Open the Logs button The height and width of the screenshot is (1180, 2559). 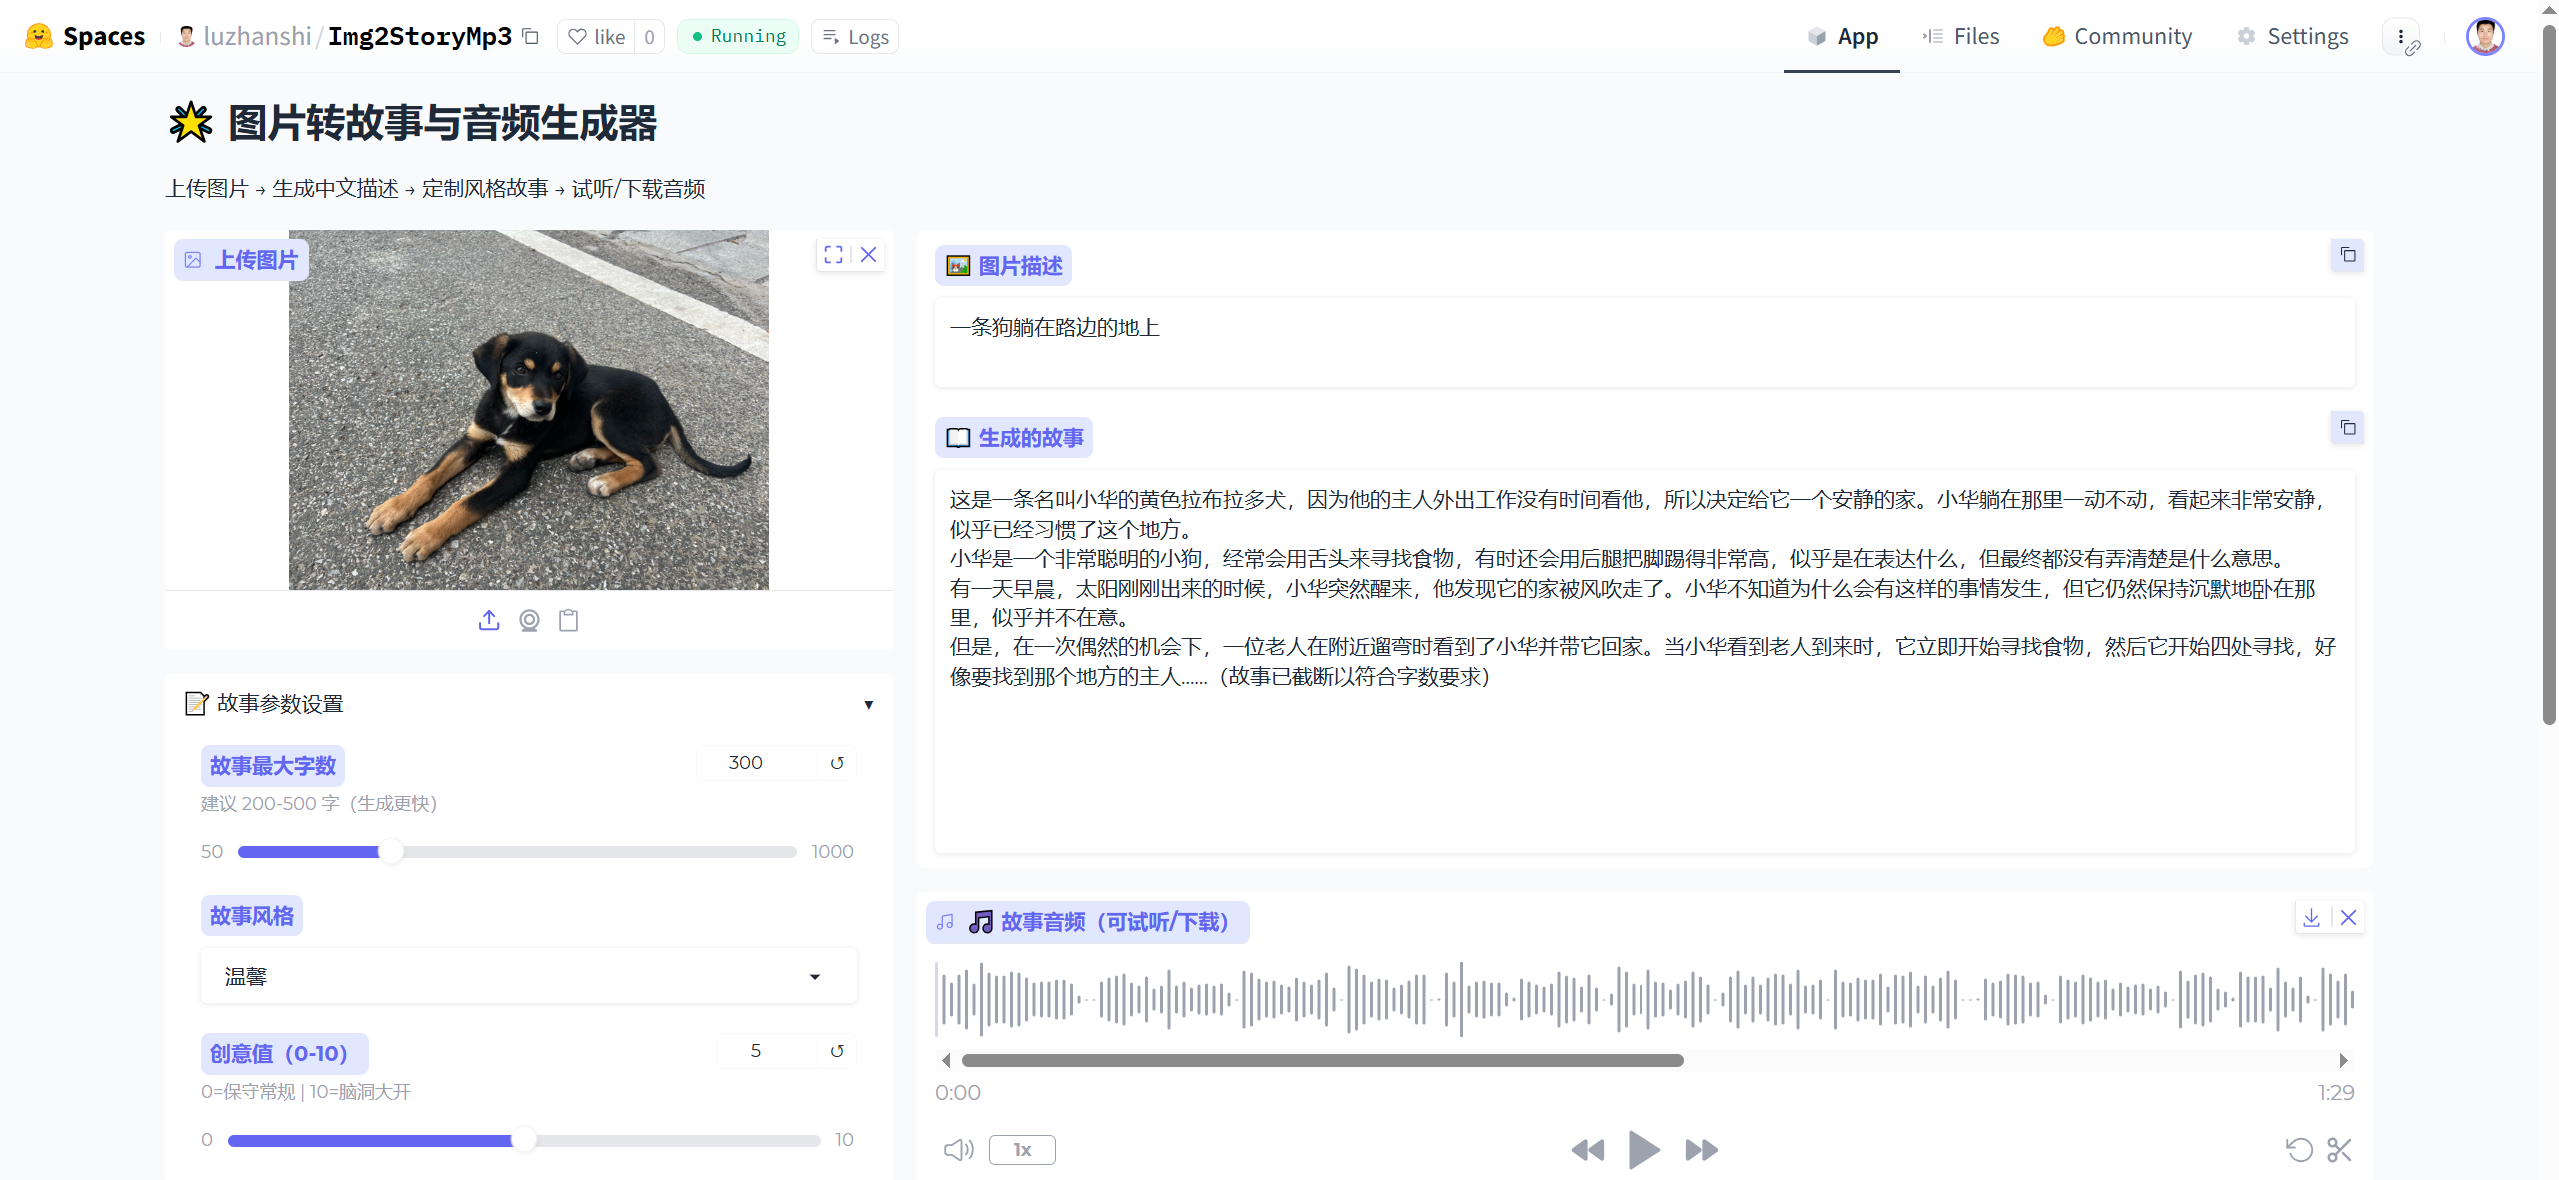pyautogui.click(x=855, y=37)
